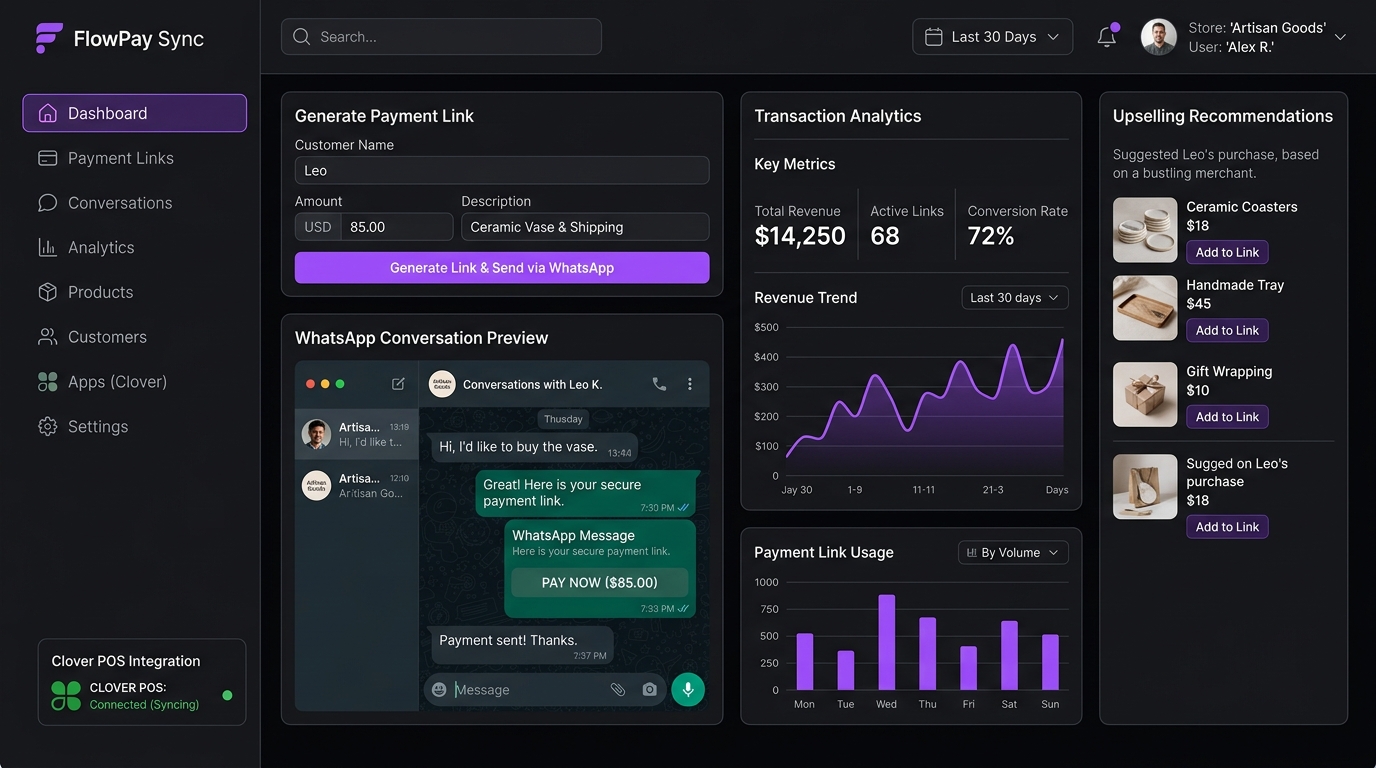Open notifications bell icon

pos(1106,37)
